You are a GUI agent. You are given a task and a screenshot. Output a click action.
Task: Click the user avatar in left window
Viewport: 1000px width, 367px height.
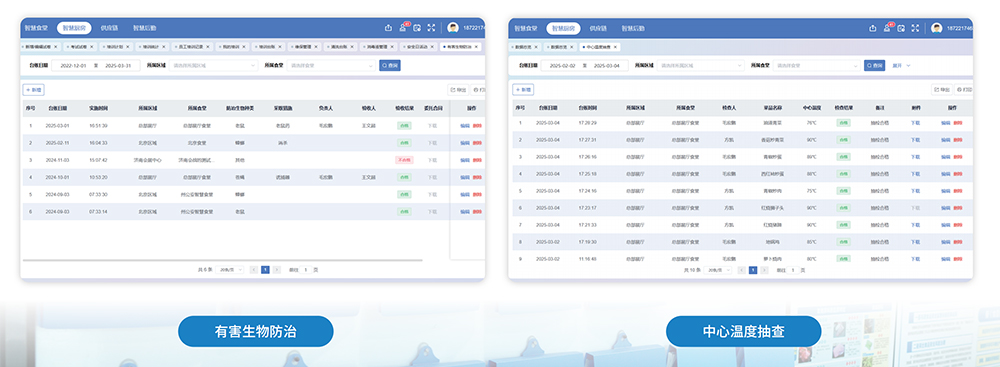(453, 27)
